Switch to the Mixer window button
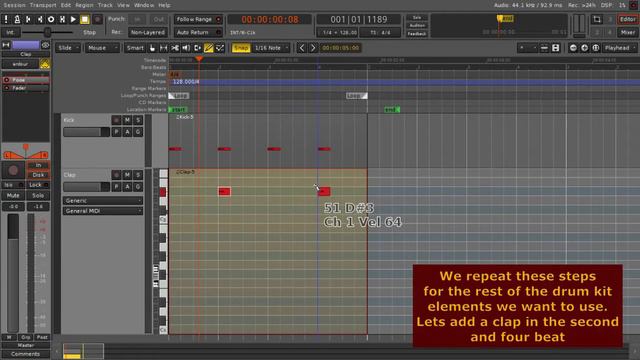Image resolution: width=640 pixels, height=360 pixels. point(627,32)
